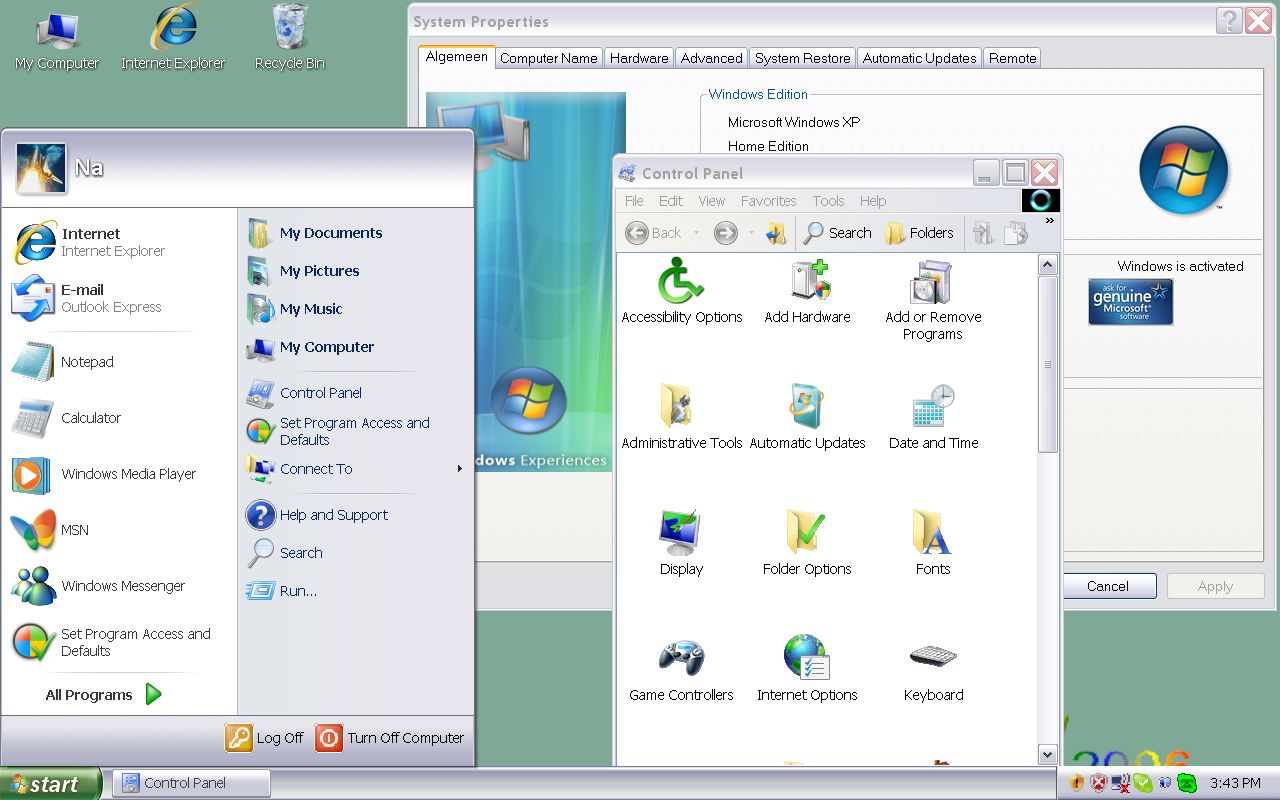Viewport: 1280px width, 800px height.
Task: Click the Forward arrow toolbar button
Action: (x=725, y=233)
